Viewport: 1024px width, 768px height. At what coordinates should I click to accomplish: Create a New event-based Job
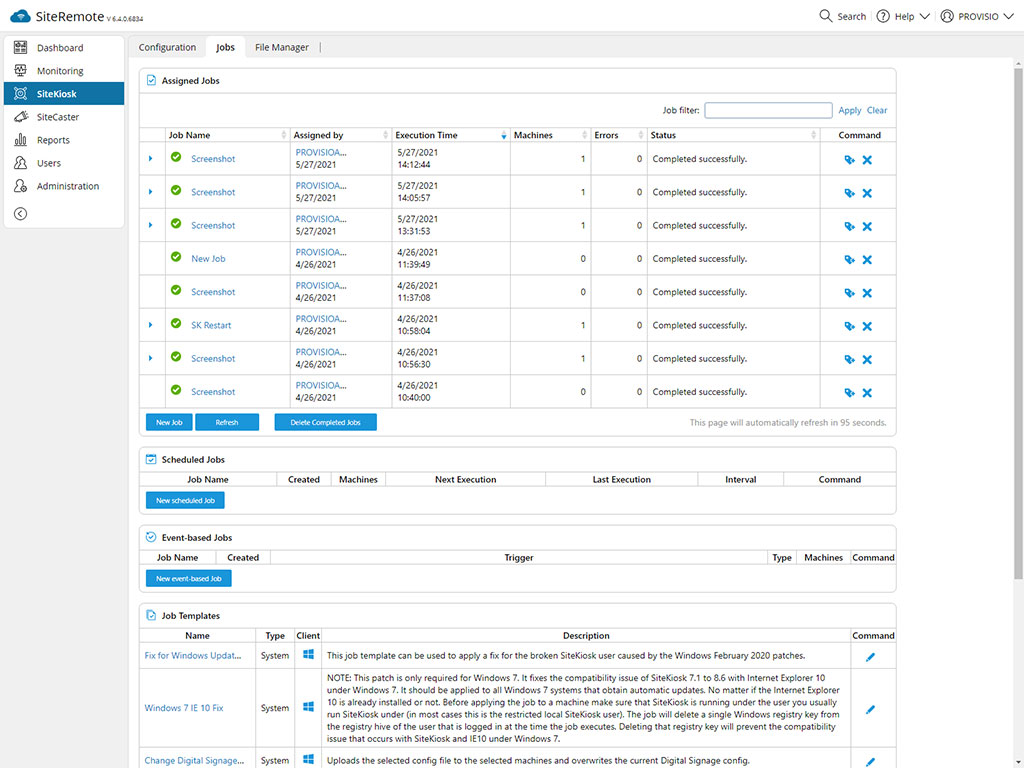pos(188,578)
